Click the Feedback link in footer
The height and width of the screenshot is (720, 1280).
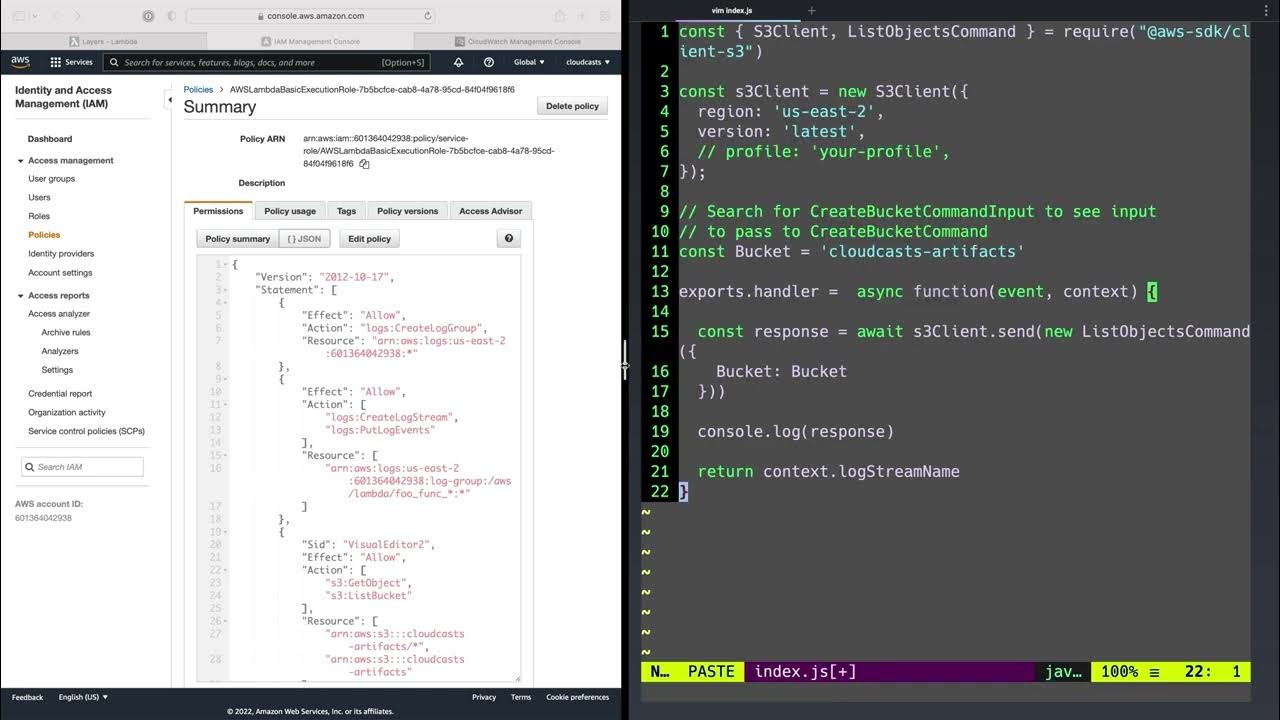28,697
